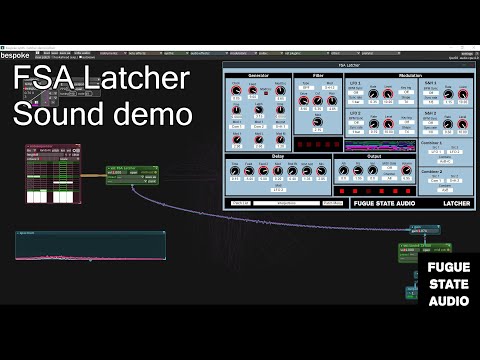The image size is (480, 360).
Task: Open the LFO 1 Shape selector
Action: (x=406, y=102)
